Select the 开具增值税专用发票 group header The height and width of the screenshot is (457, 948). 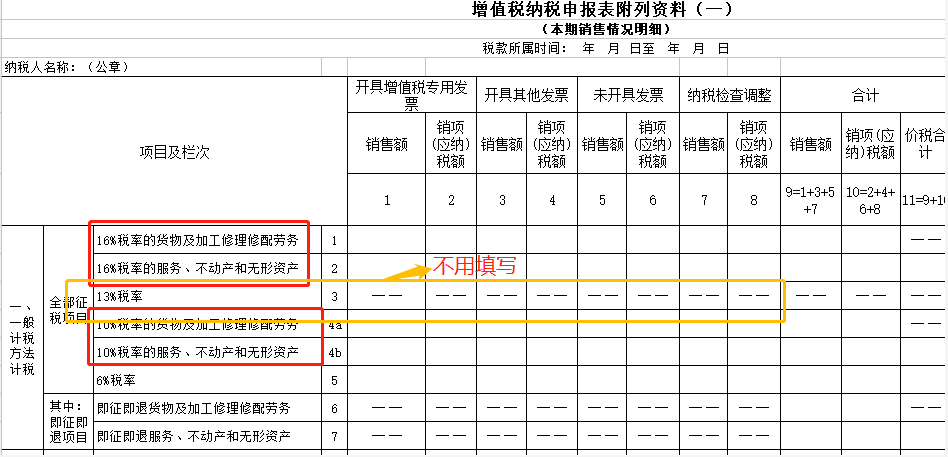pos(412,95)
